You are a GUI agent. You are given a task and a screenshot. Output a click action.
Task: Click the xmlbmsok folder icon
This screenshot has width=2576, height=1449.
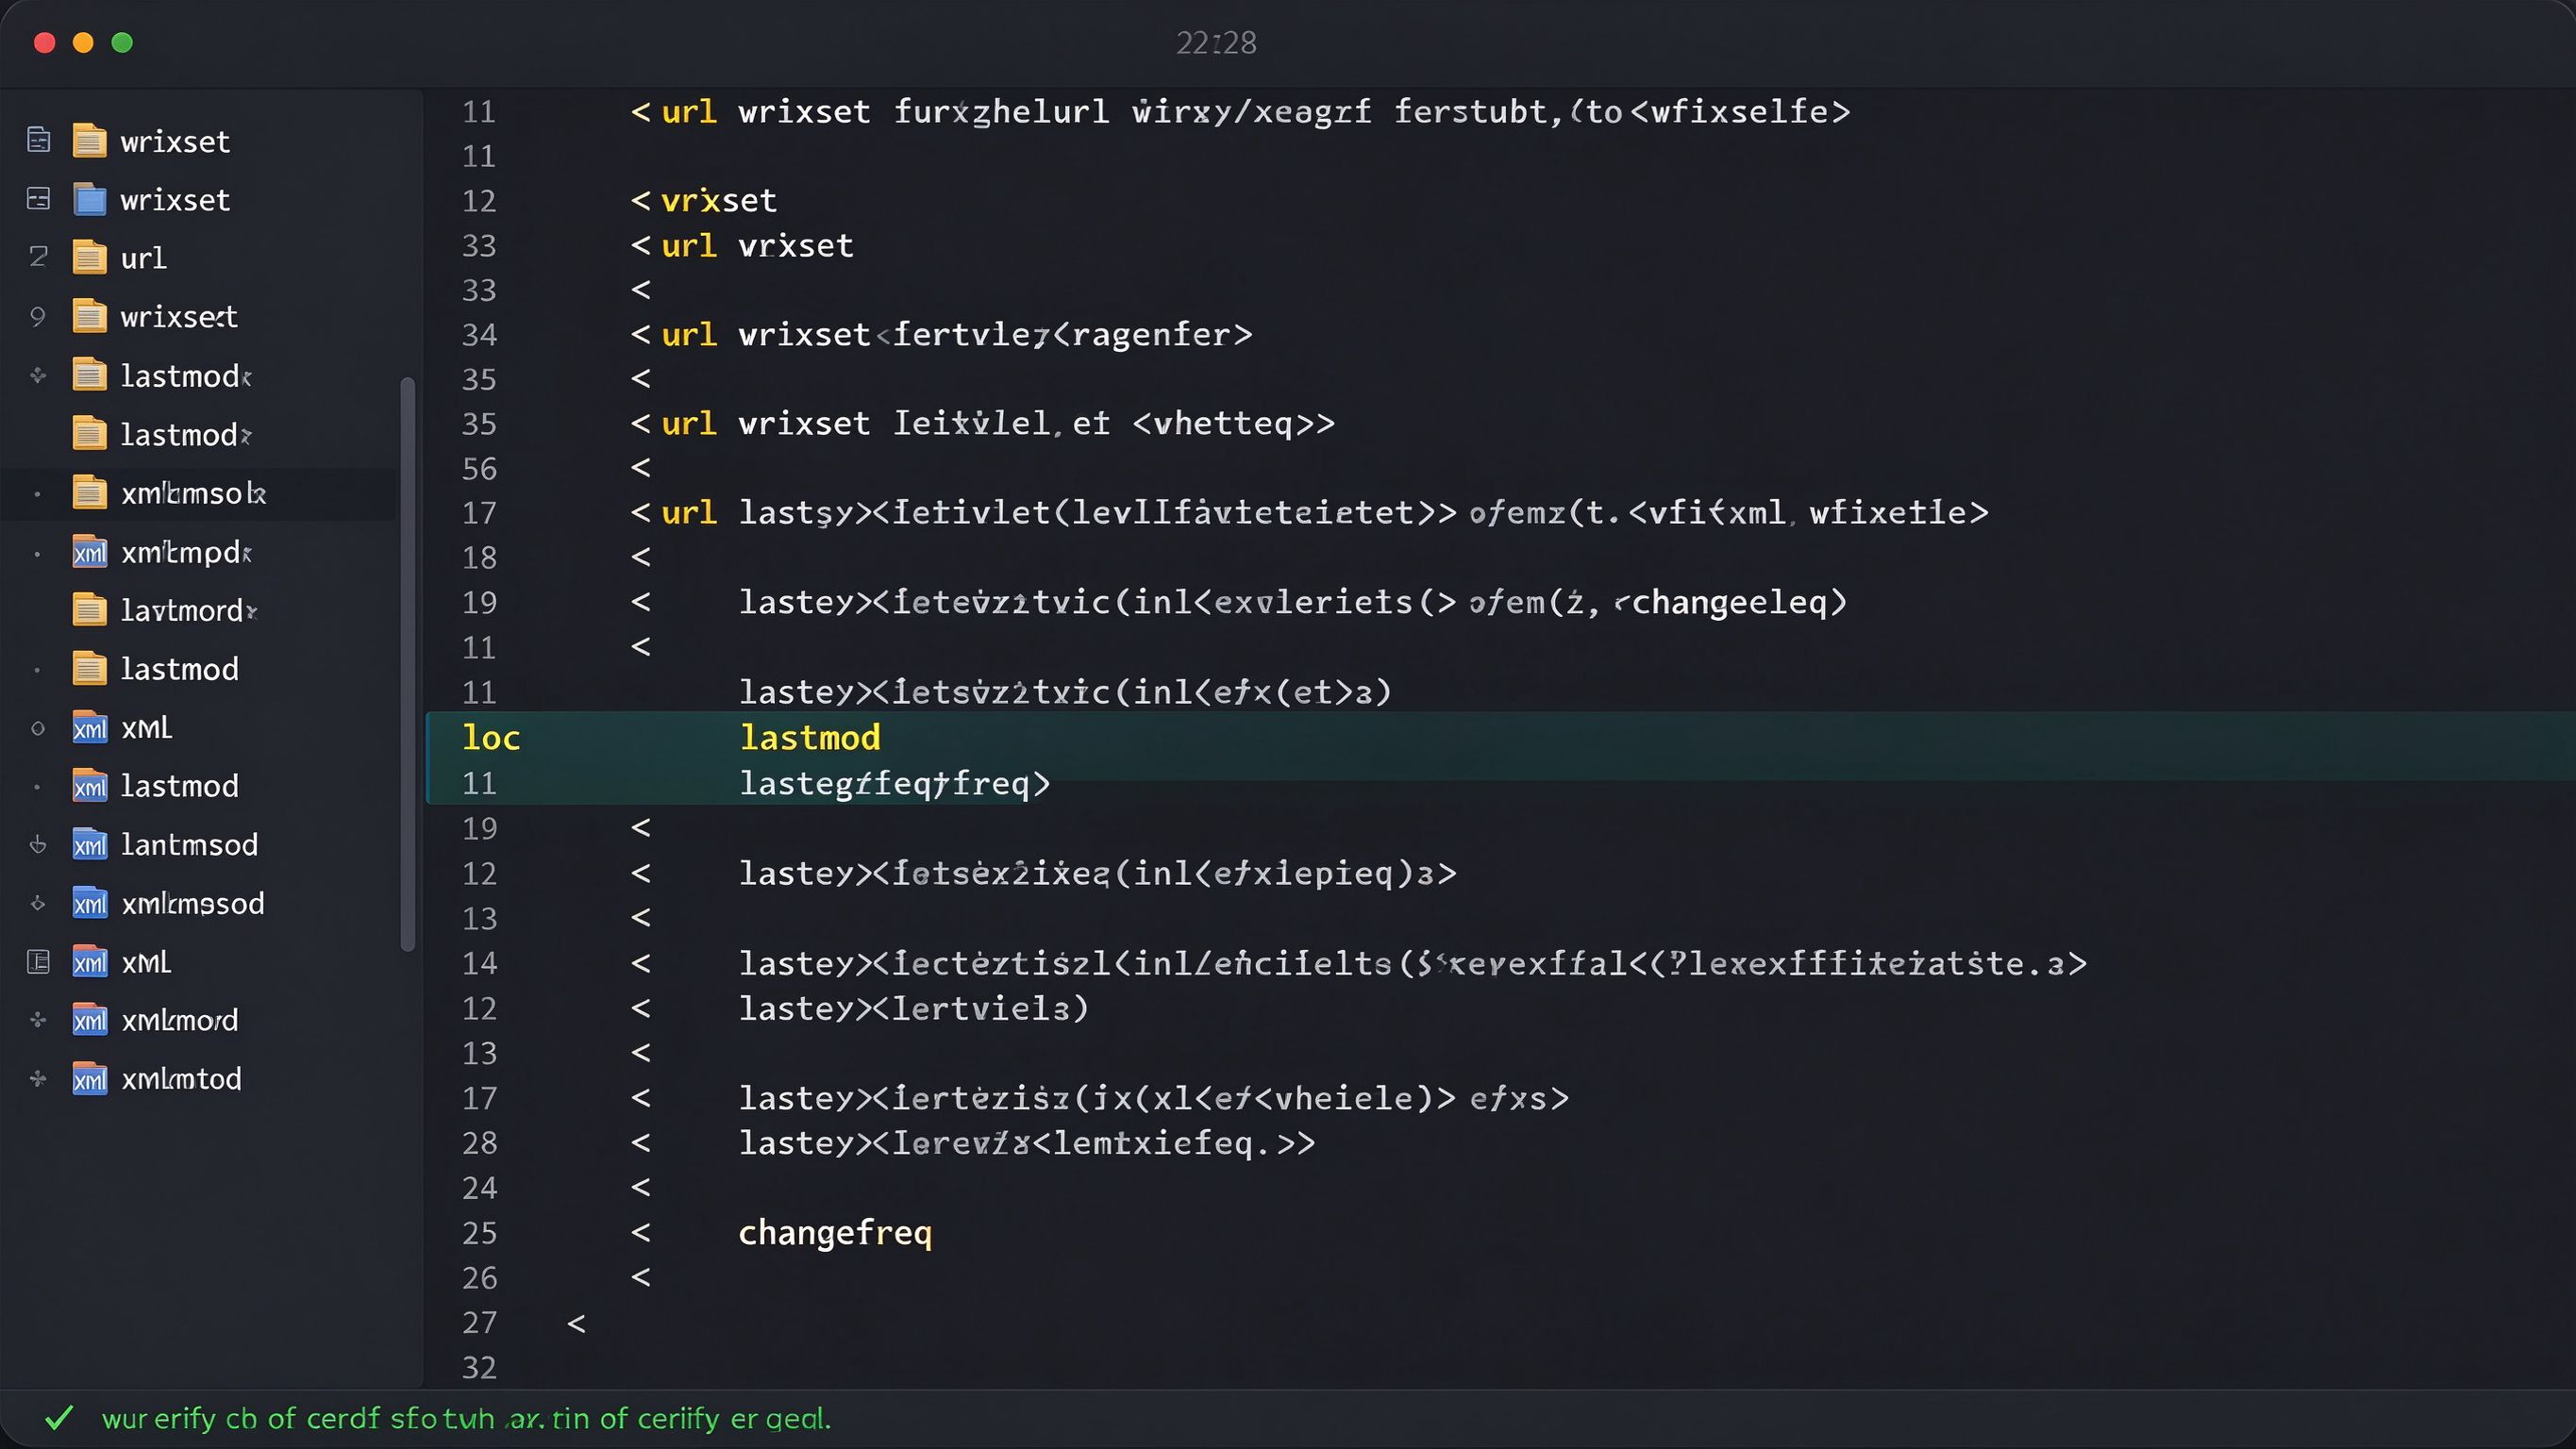(90, 492)
